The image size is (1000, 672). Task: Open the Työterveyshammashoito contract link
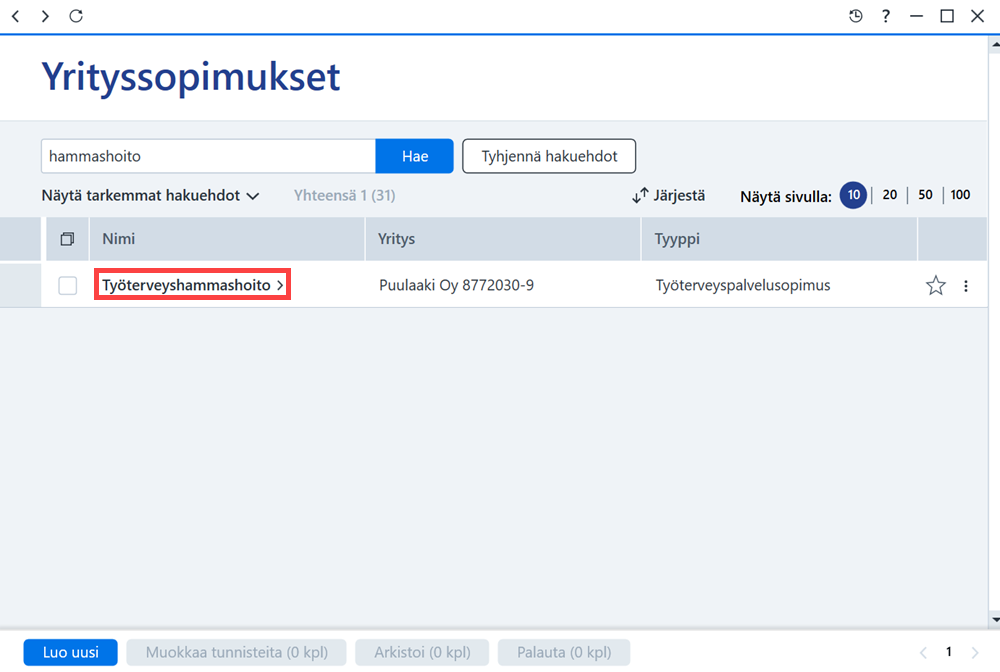[x=193, y=284]
